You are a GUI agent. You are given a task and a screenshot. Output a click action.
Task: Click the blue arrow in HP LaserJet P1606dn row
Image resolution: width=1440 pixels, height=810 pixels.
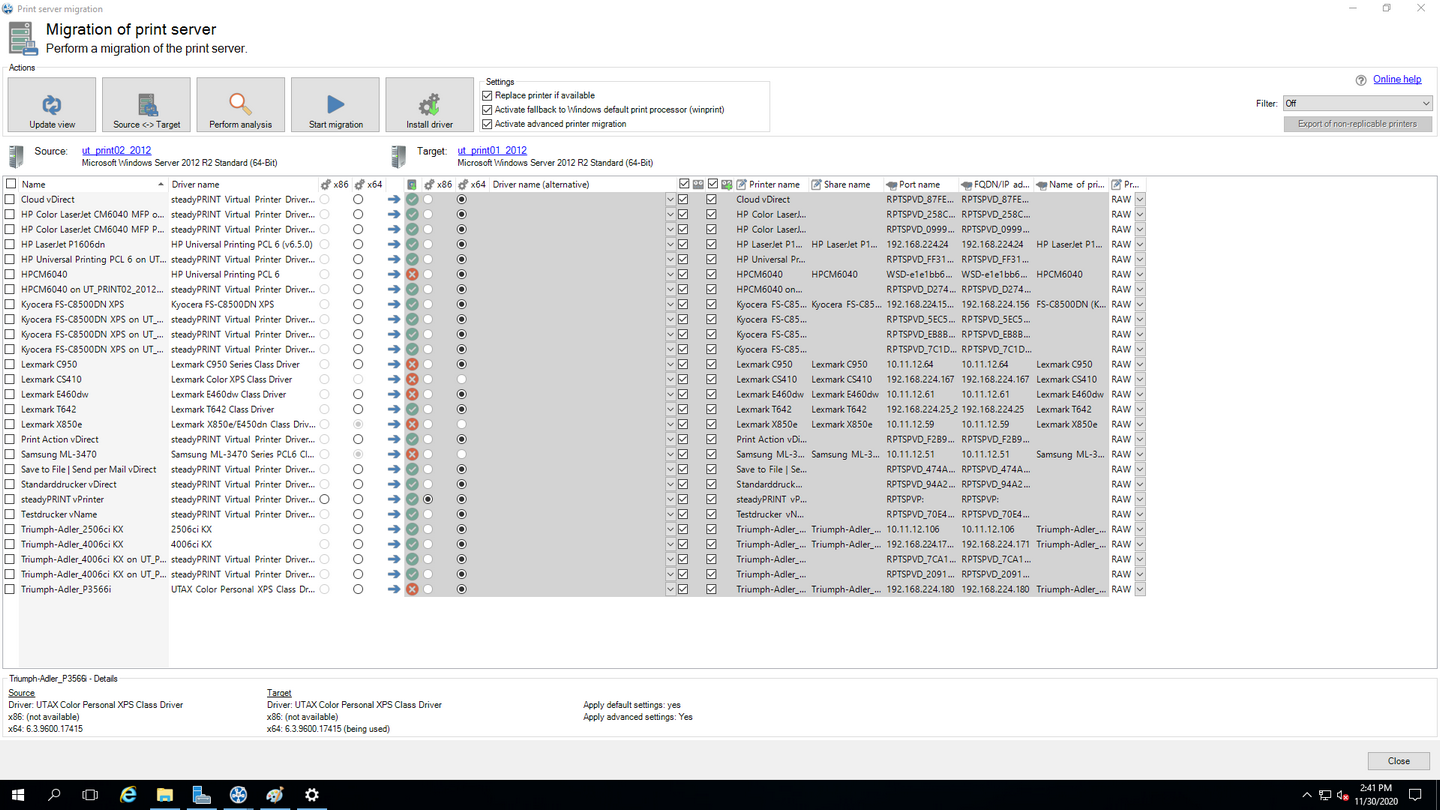[x=394, y=244]
